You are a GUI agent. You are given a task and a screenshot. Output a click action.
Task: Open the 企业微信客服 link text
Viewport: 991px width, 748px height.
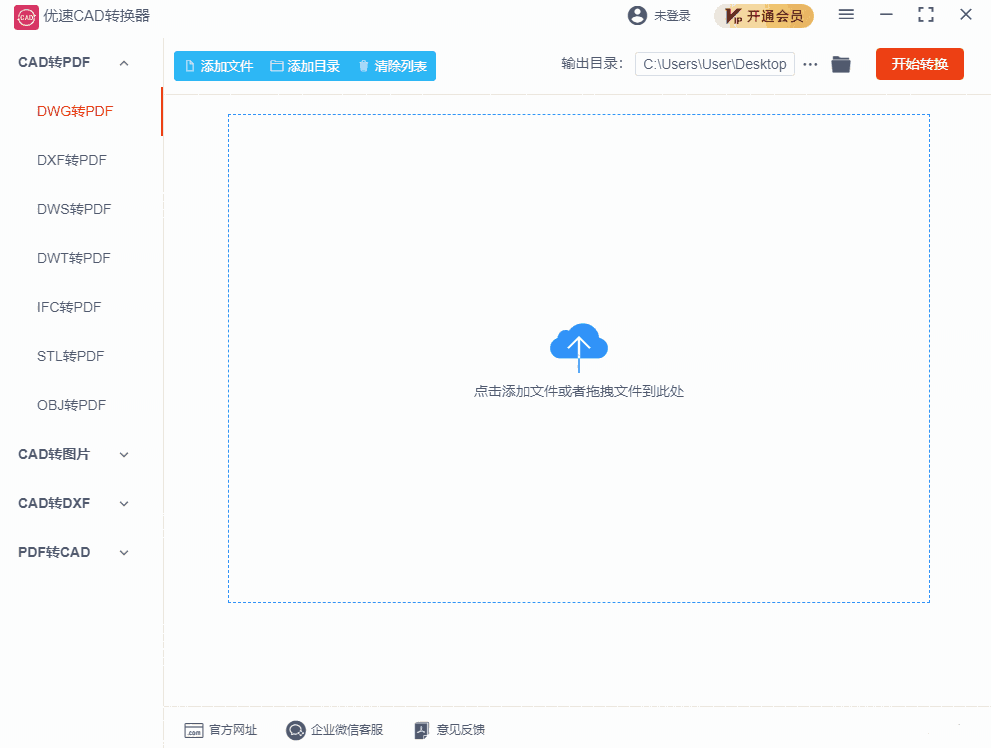(x=347, y=730)
